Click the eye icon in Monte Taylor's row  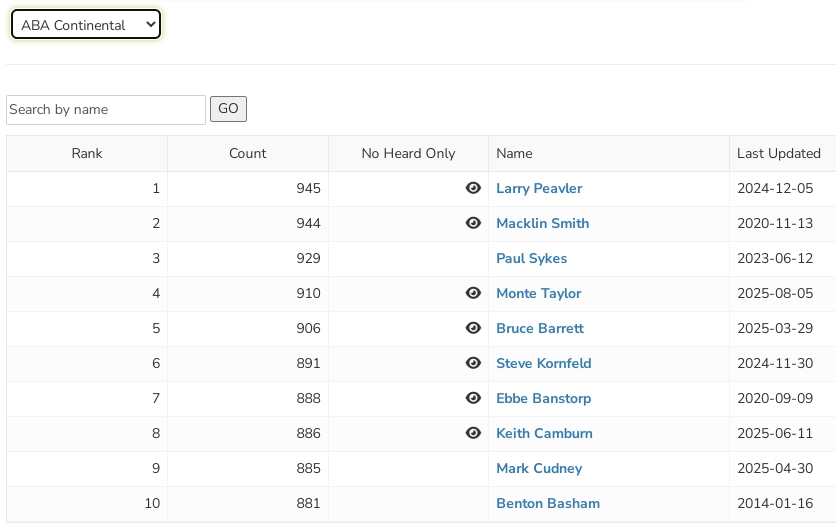[473, 293]
